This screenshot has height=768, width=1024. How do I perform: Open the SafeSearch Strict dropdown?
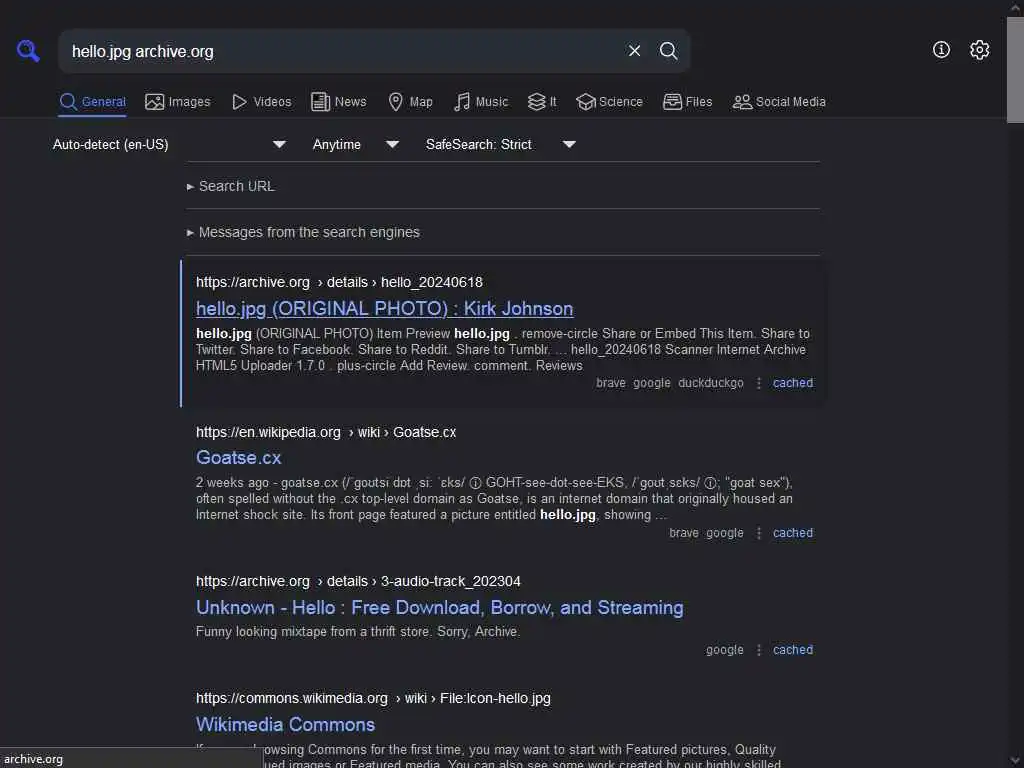click(500, 144)
